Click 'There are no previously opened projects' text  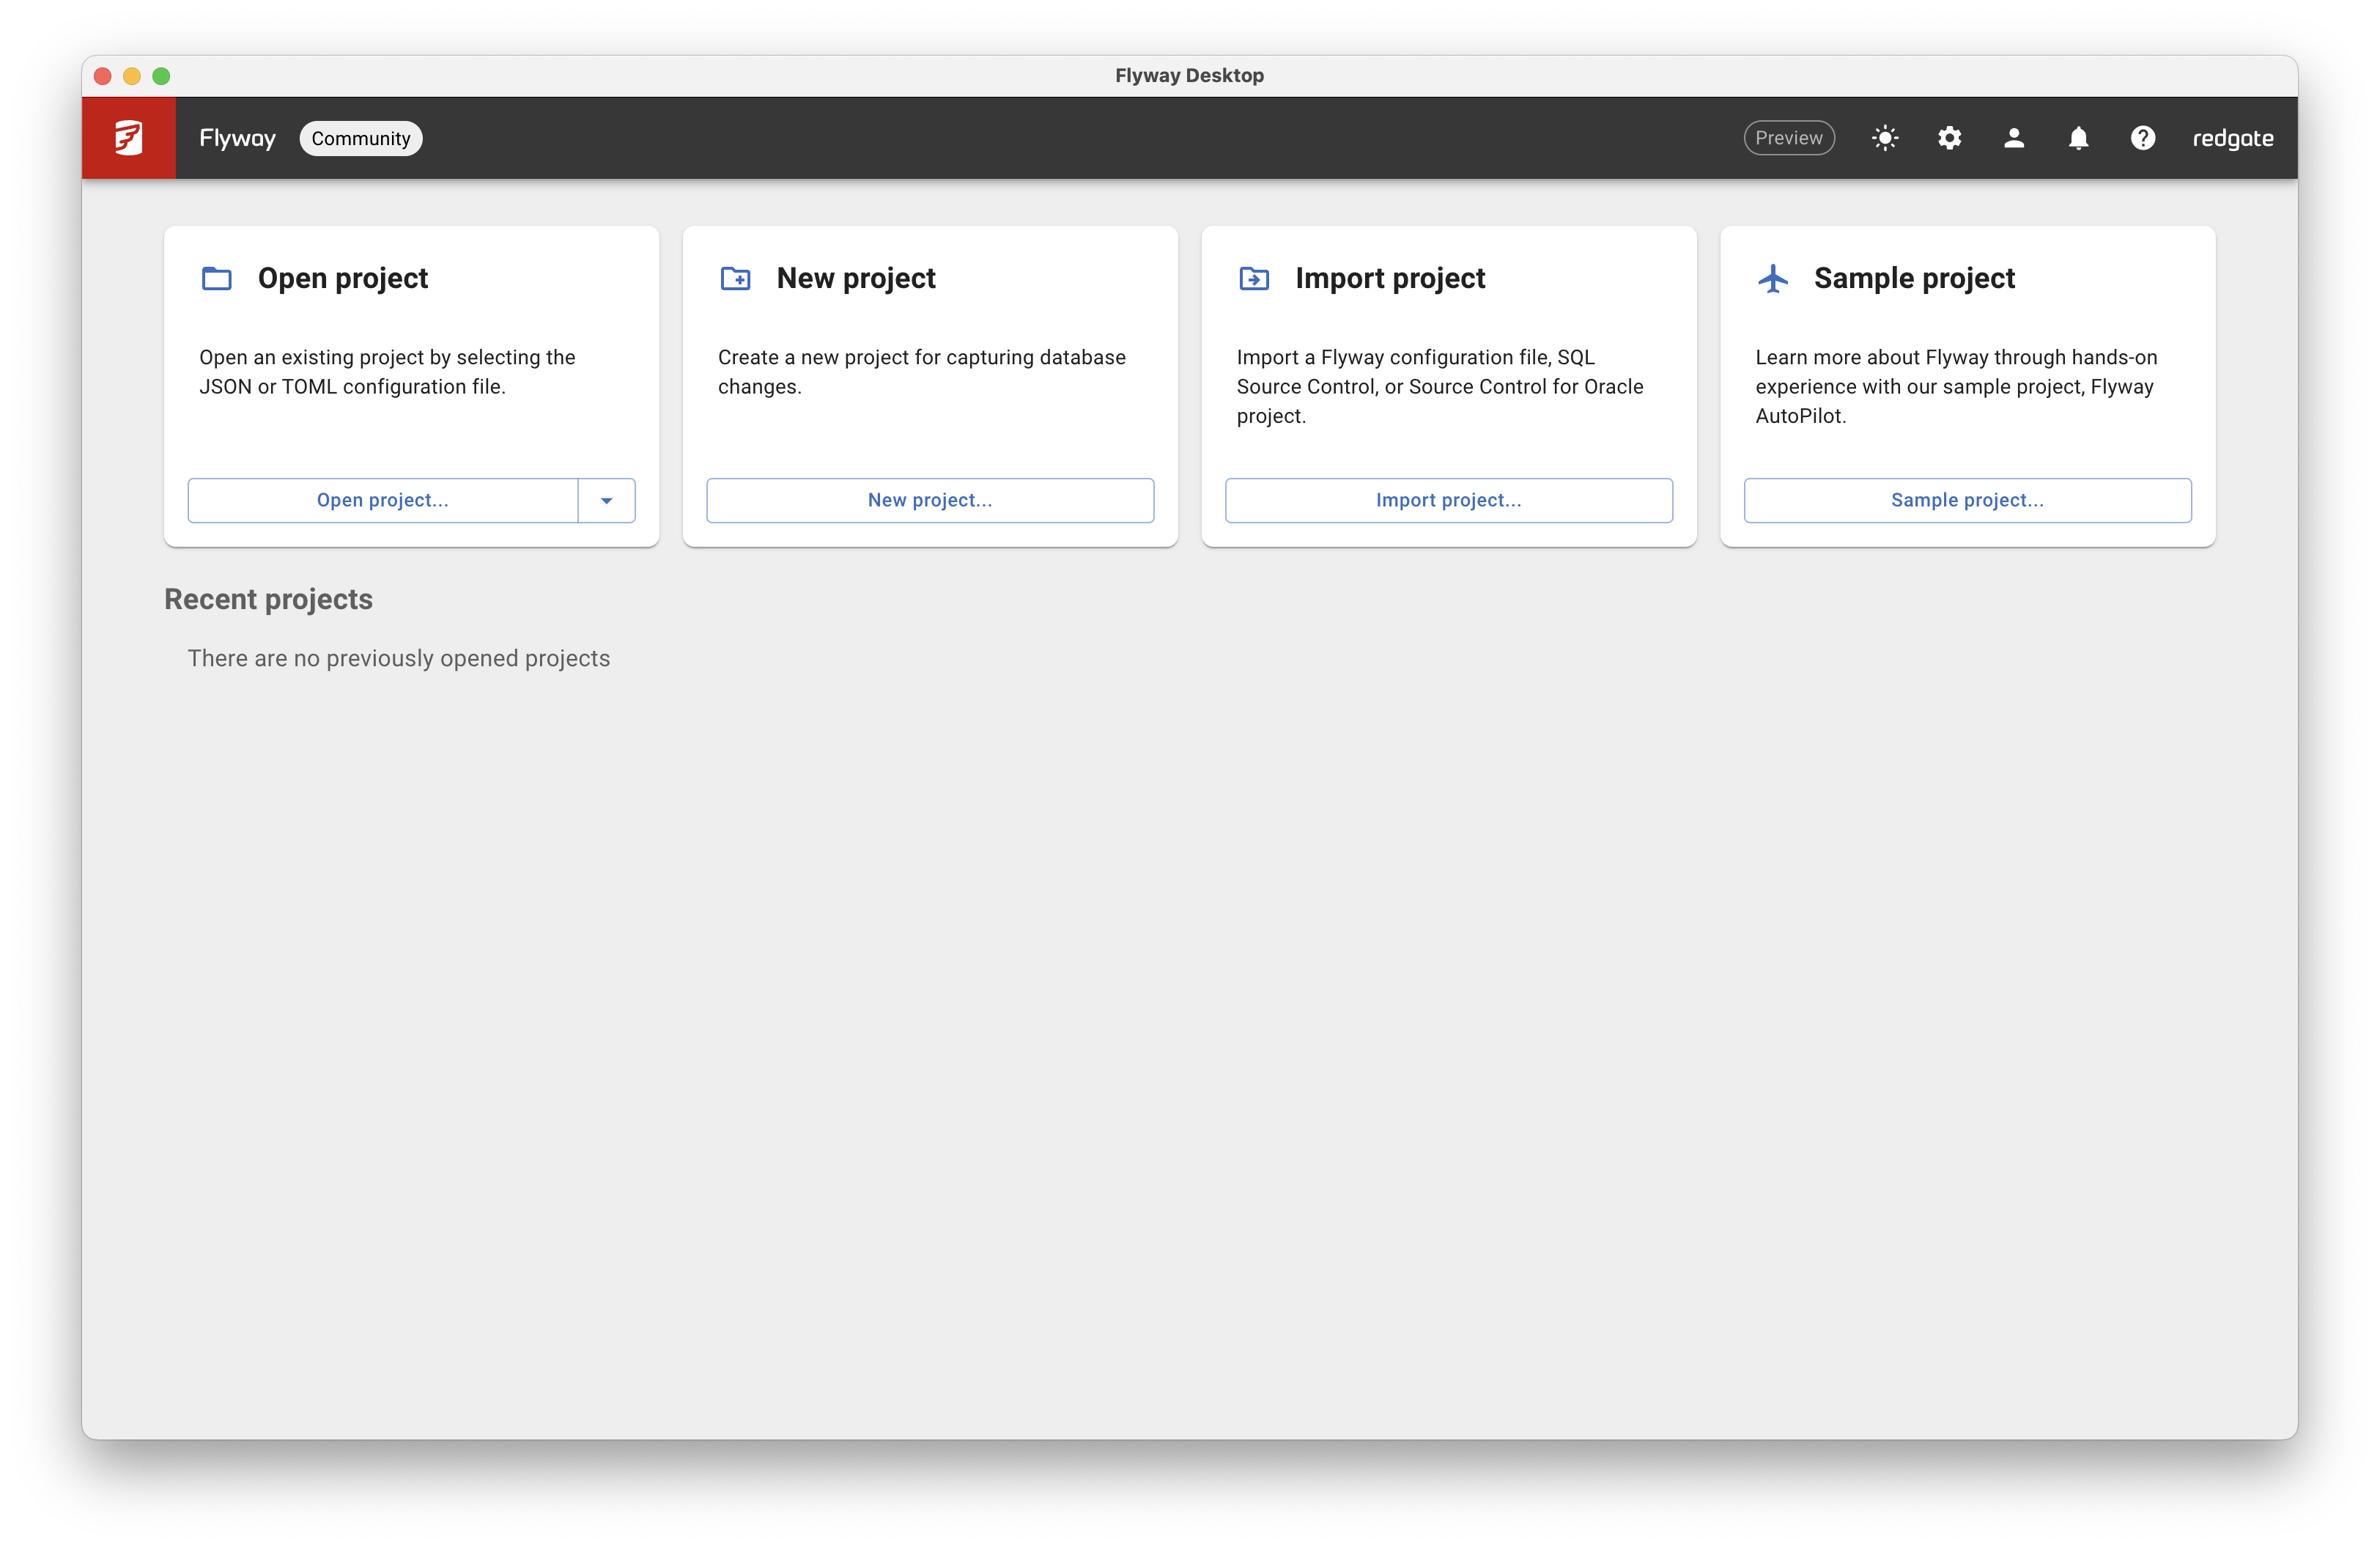click(x=399, y=658)
